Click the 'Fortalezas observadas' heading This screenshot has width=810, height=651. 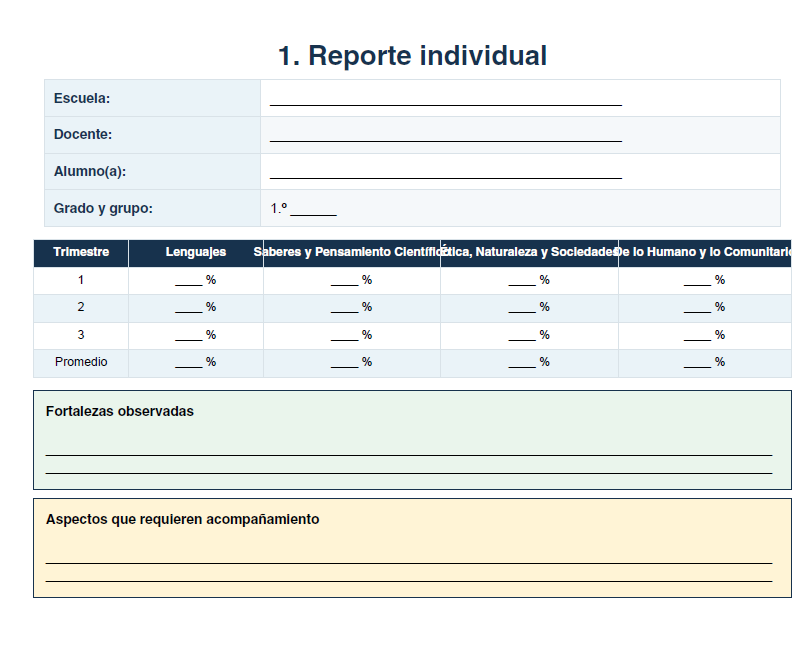pos(120,411)
